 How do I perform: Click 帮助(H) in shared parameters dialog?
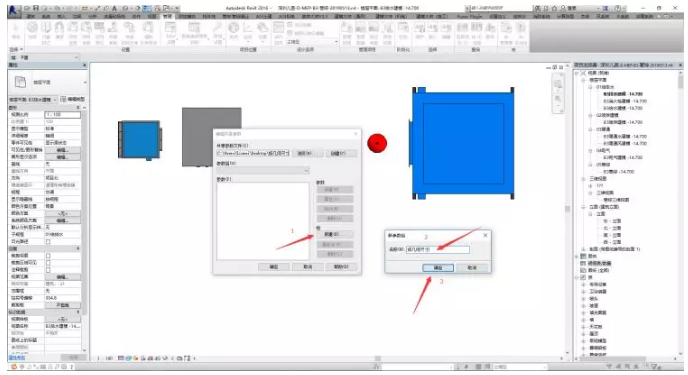click(x=341, y=267)
